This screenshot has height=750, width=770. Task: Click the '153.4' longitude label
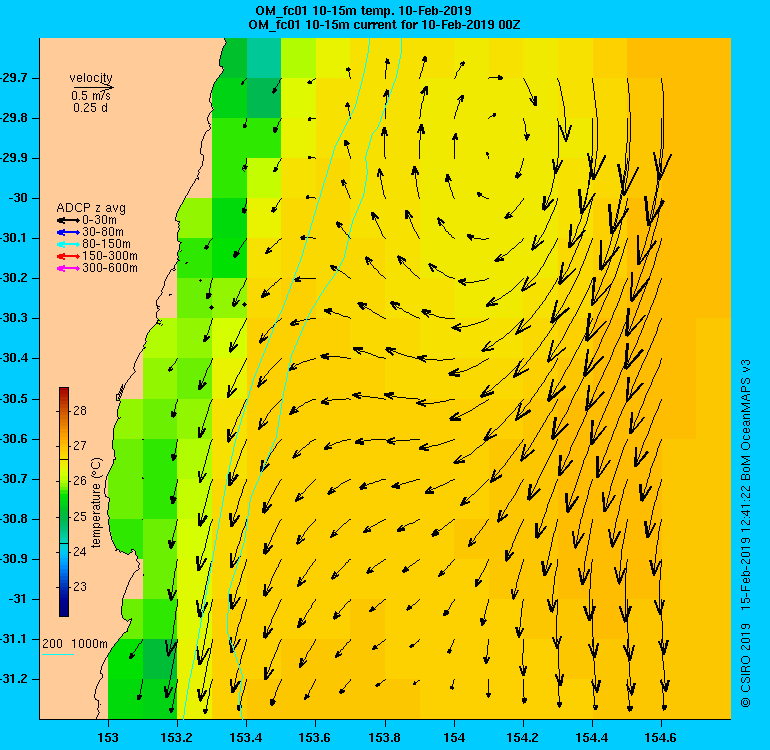pos(246,737)
